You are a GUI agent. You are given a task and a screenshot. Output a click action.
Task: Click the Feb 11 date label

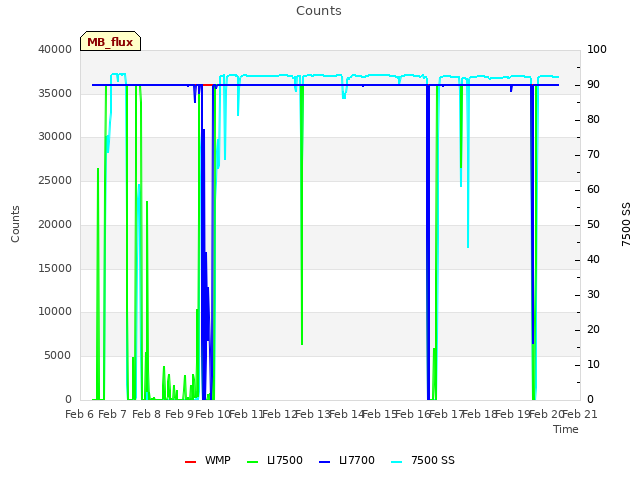[x=246, y=414]
